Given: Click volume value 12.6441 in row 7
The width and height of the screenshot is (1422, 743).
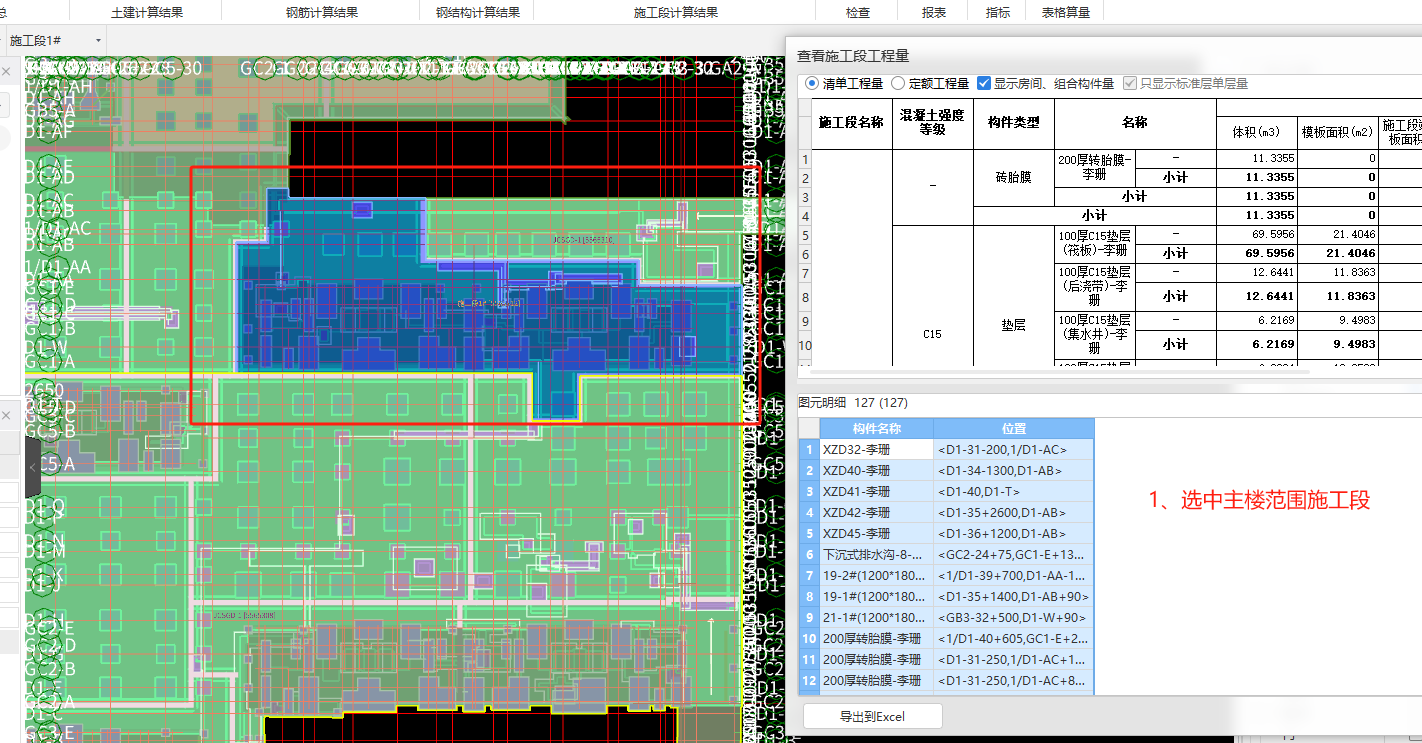Looking at the screenshot, I should (x=1256, y=272).
